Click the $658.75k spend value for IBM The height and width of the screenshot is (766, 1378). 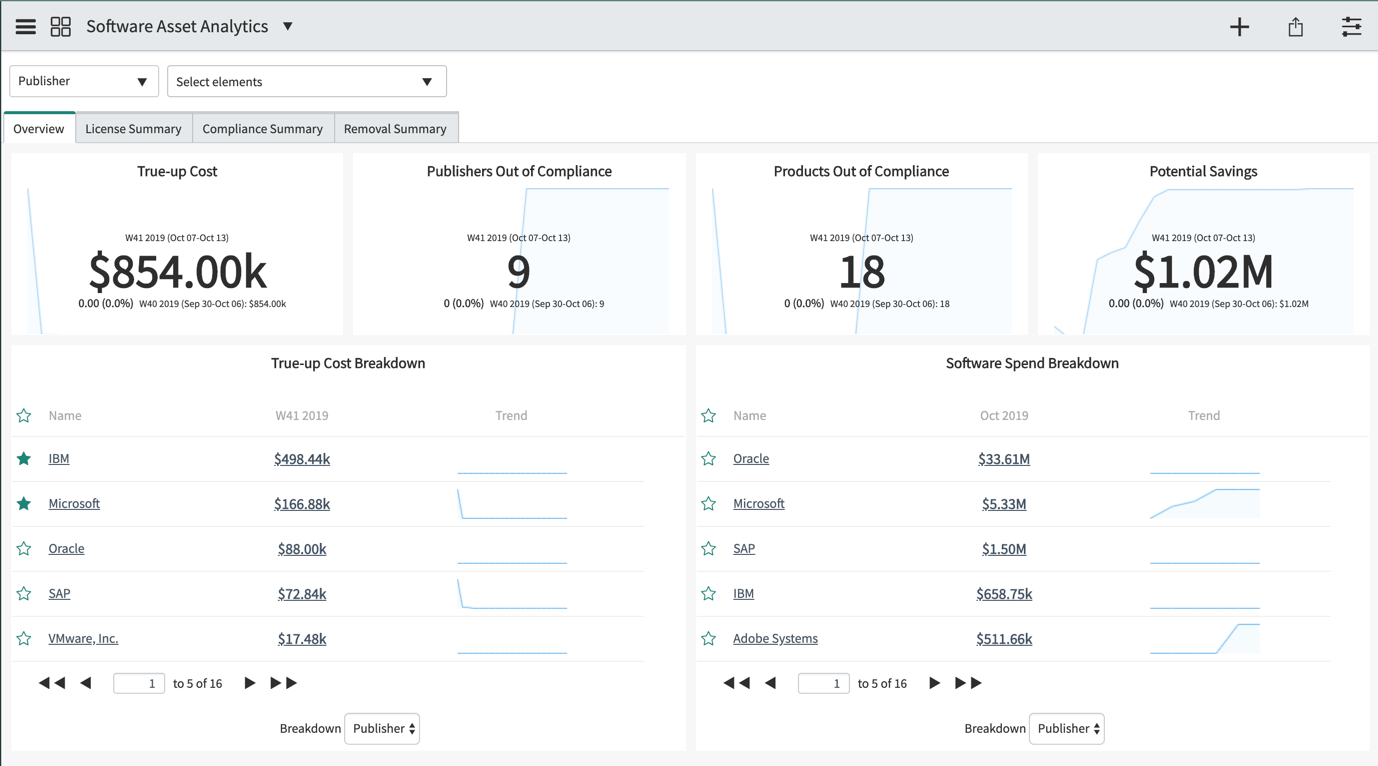point(1004,594)
